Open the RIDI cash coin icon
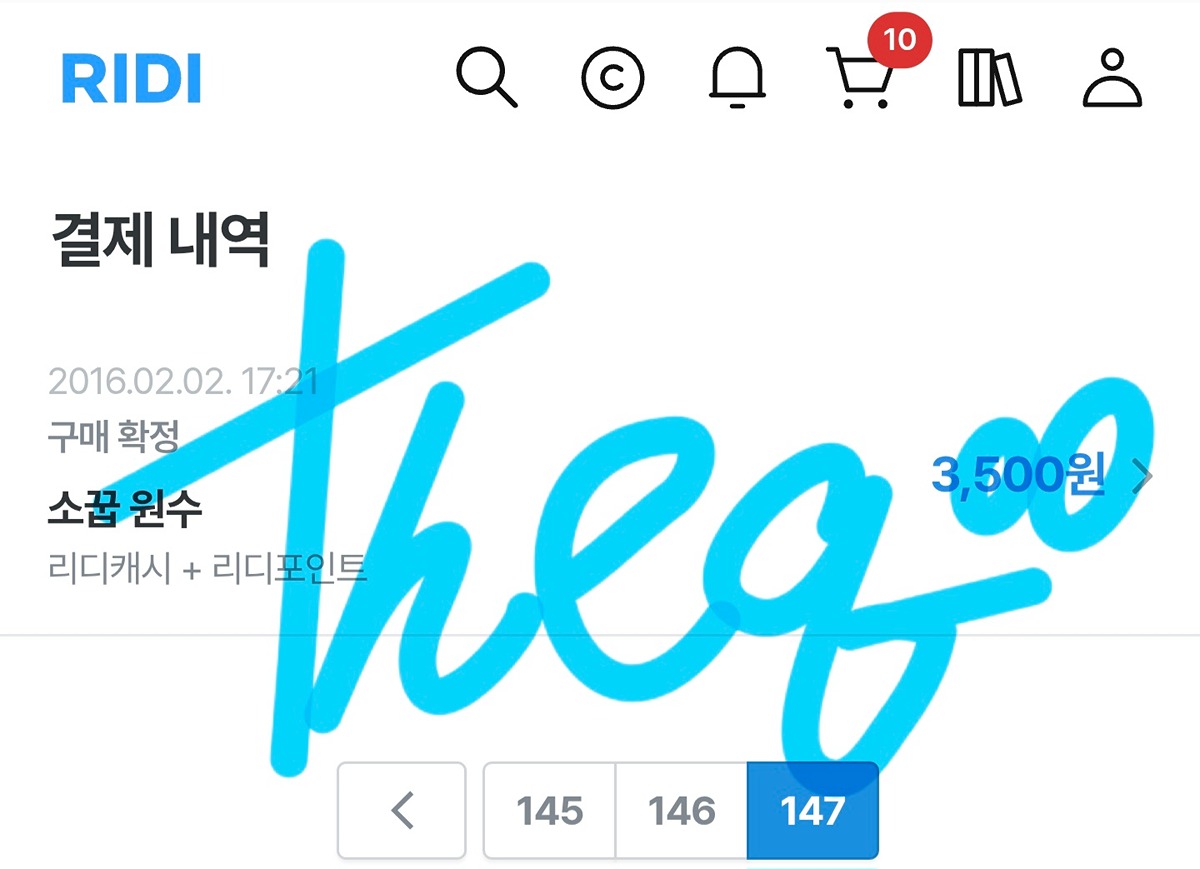Image resolution: width=1200 pixels, height=869 pixels. click(613, 78)
